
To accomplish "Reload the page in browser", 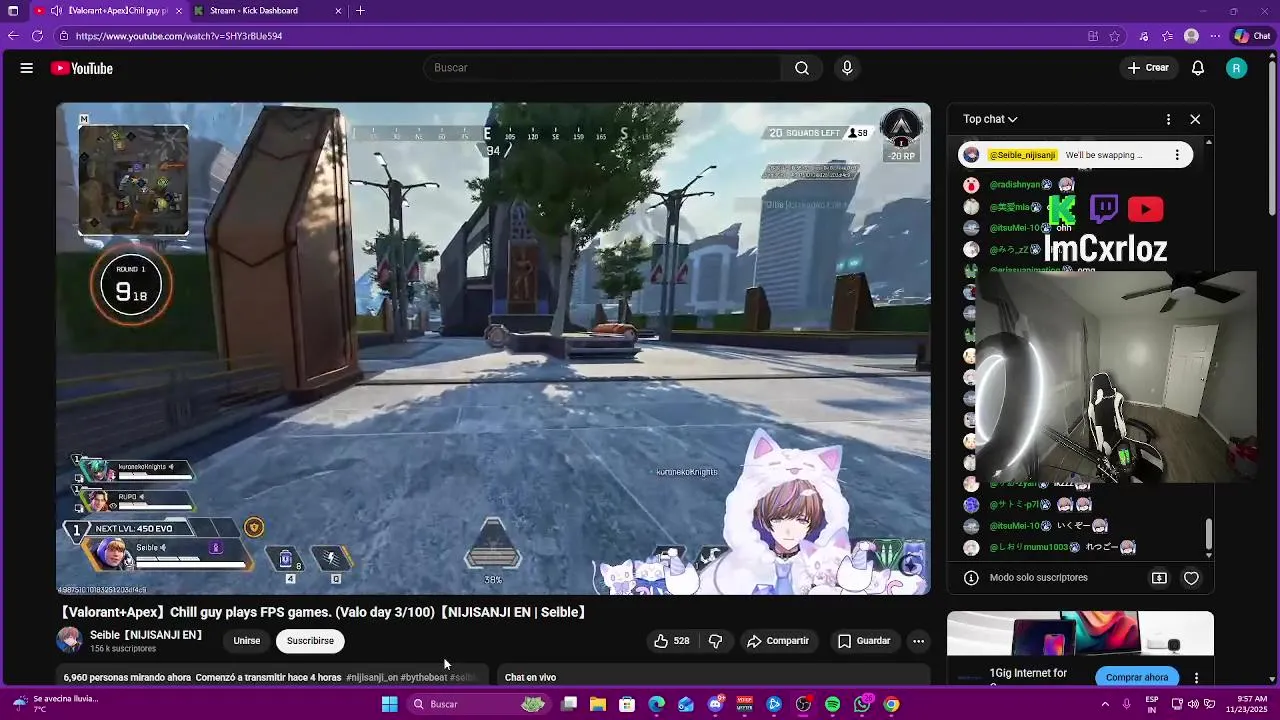I will (x=37, y=36).
